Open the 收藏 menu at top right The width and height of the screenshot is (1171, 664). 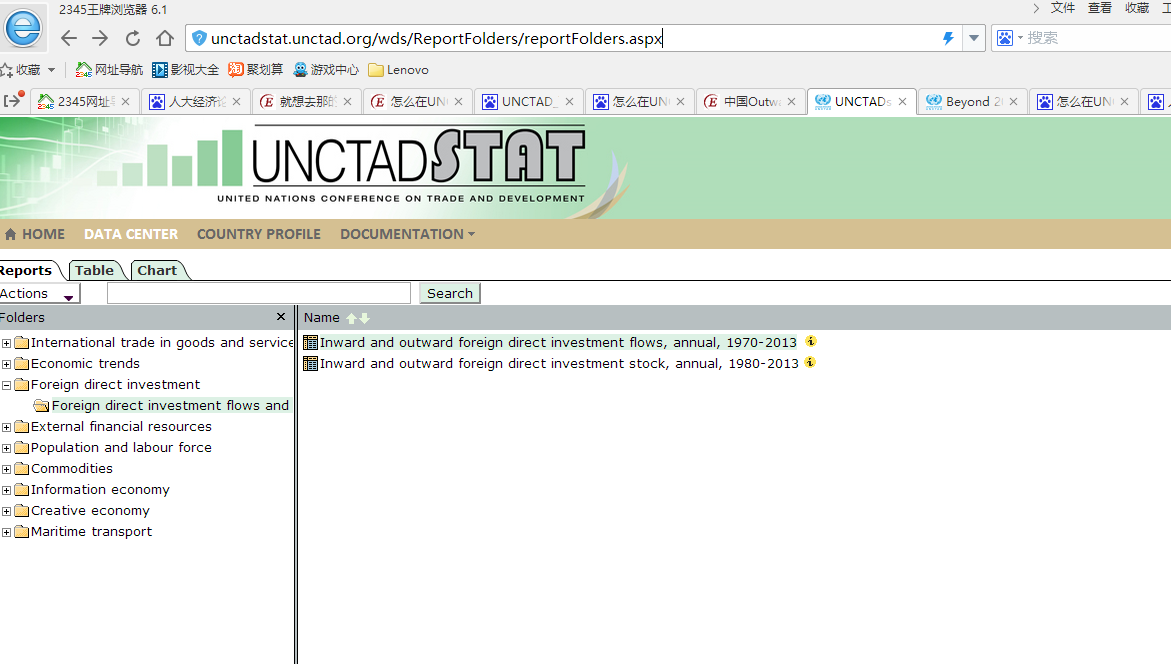pos(1137,8)
